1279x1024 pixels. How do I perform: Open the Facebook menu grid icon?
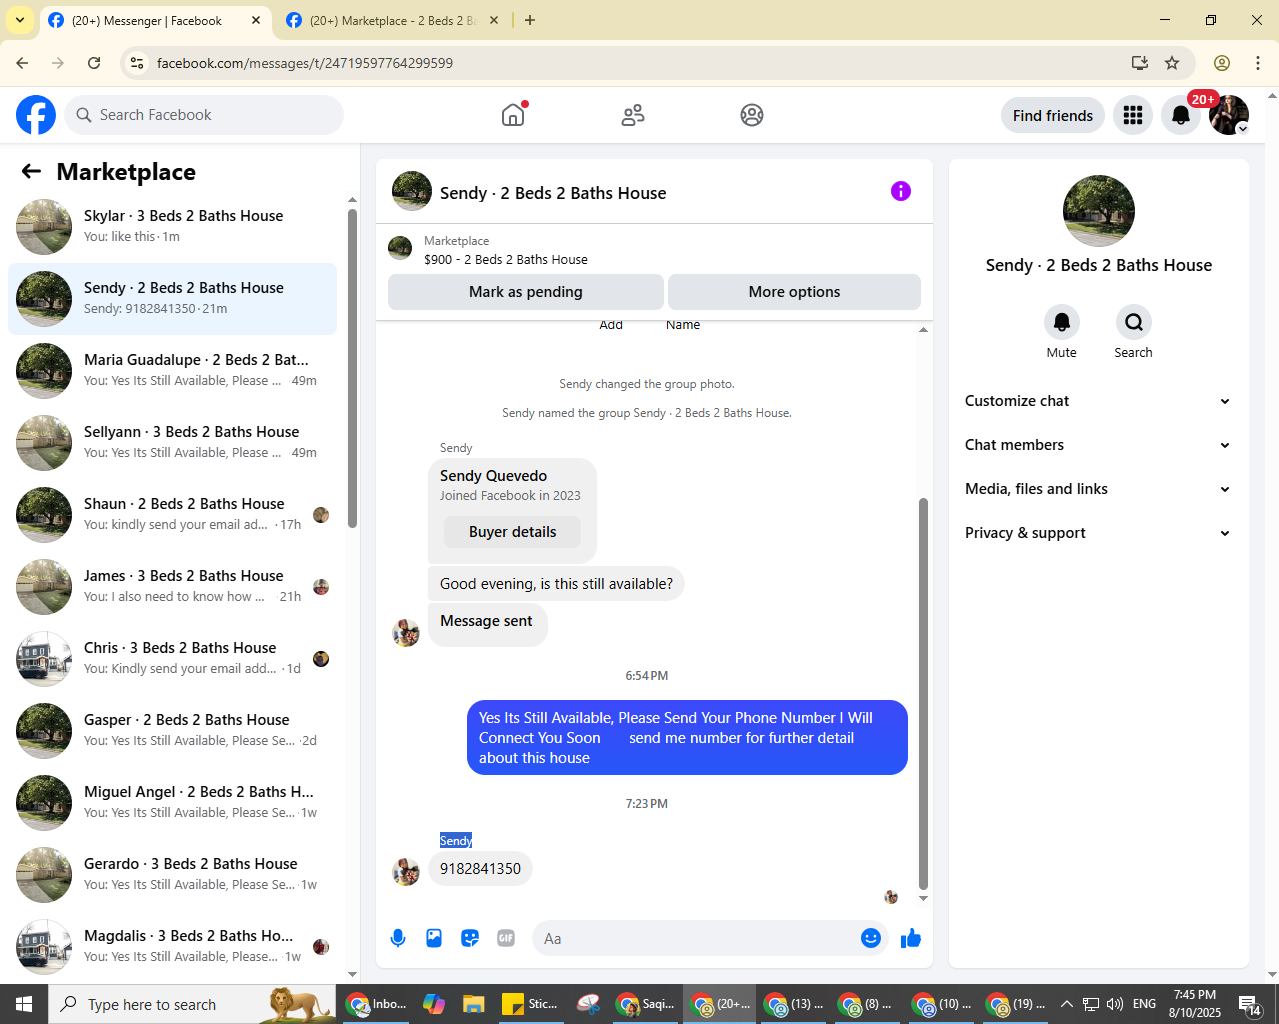point(1133,115)
